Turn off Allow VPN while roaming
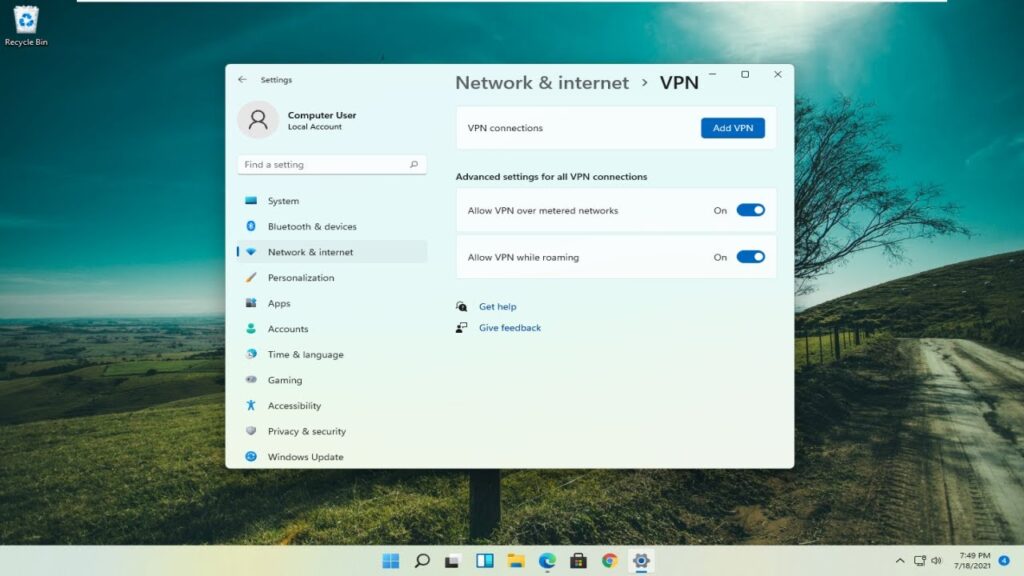The width and height of the screenshot is (1024, 576). click(x=750, y=257)
